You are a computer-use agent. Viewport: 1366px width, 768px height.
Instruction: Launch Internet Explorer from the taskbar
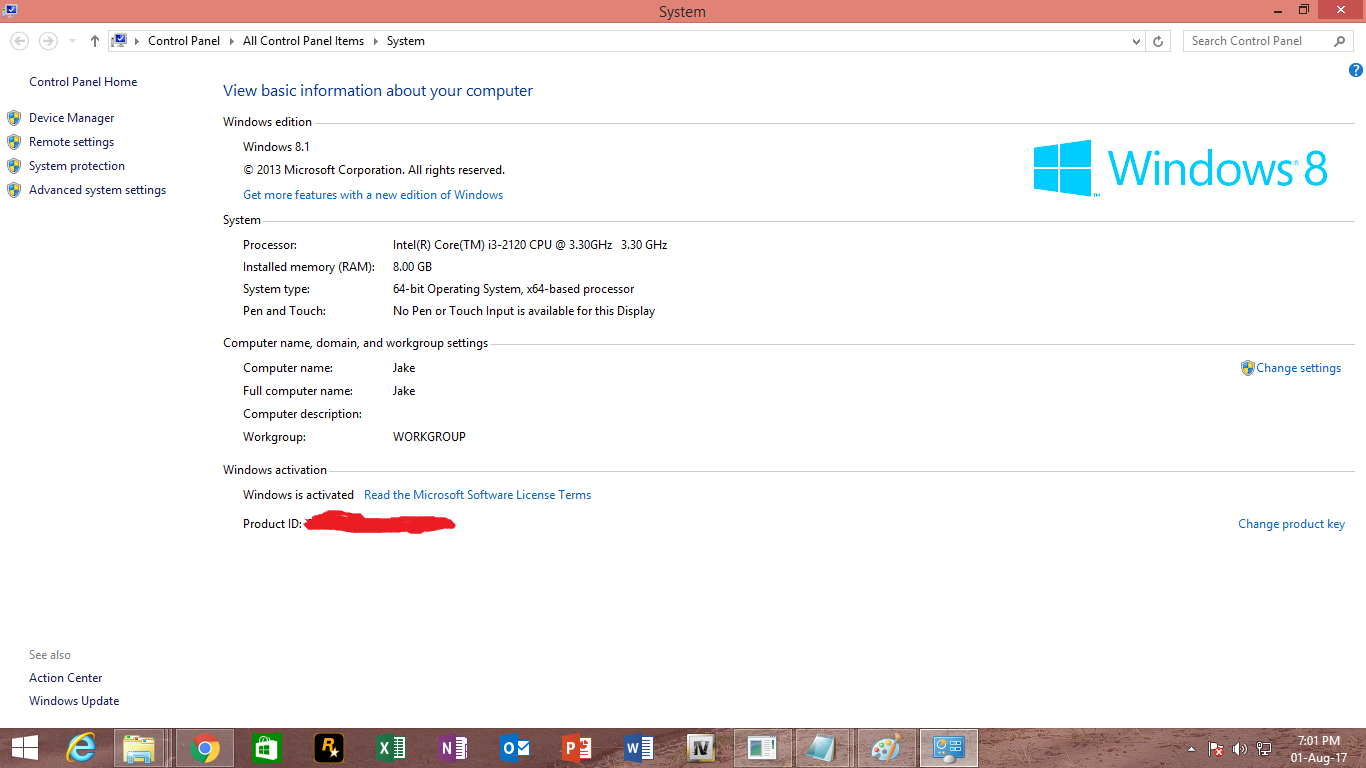click(x=81, y=748)
